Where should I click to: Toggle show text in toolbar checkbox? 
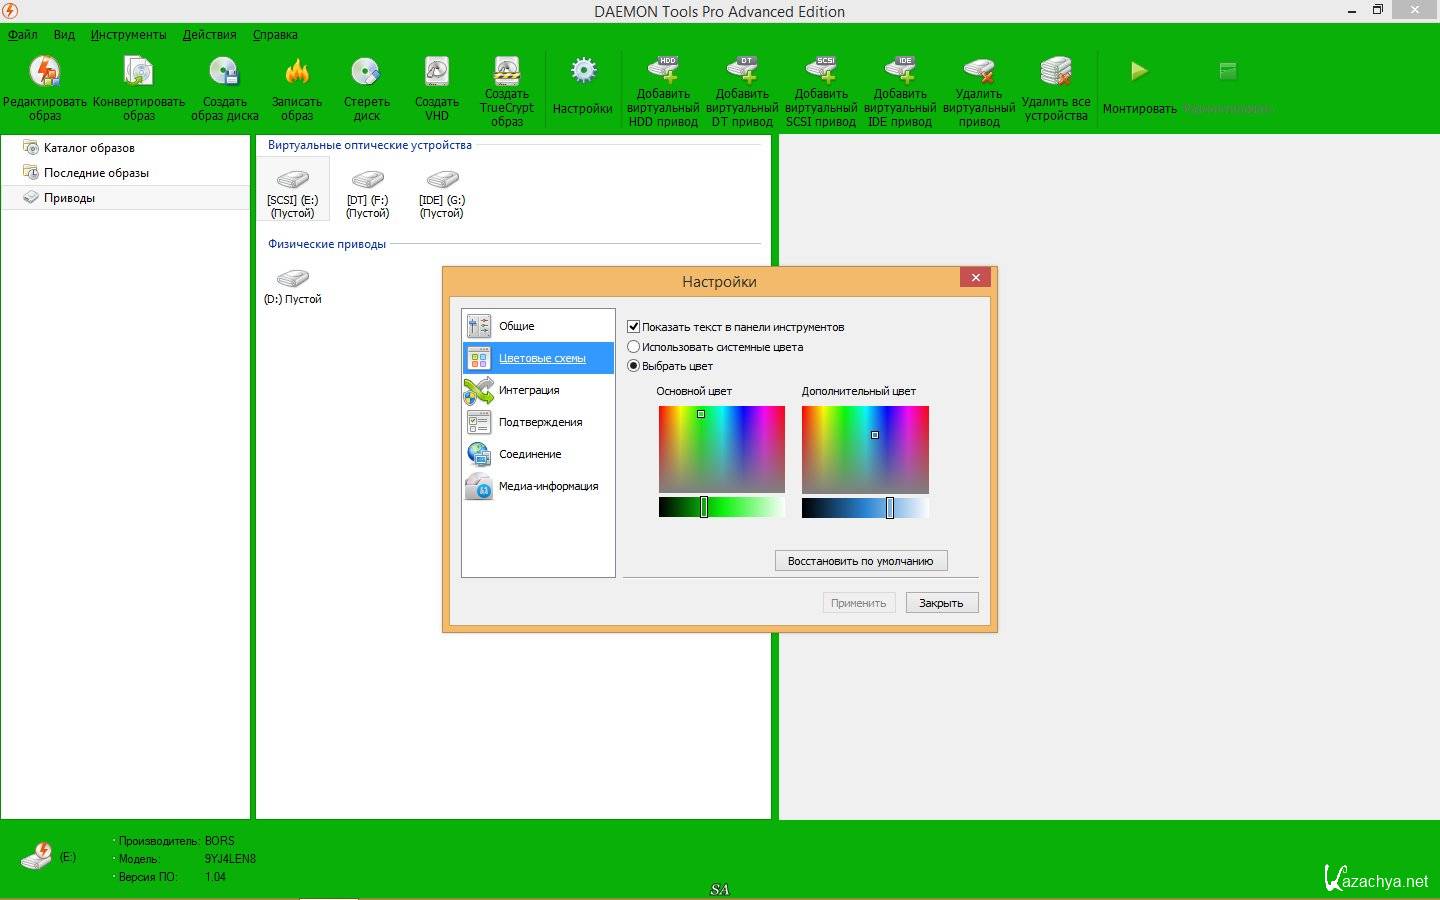(x=633, y=327)
